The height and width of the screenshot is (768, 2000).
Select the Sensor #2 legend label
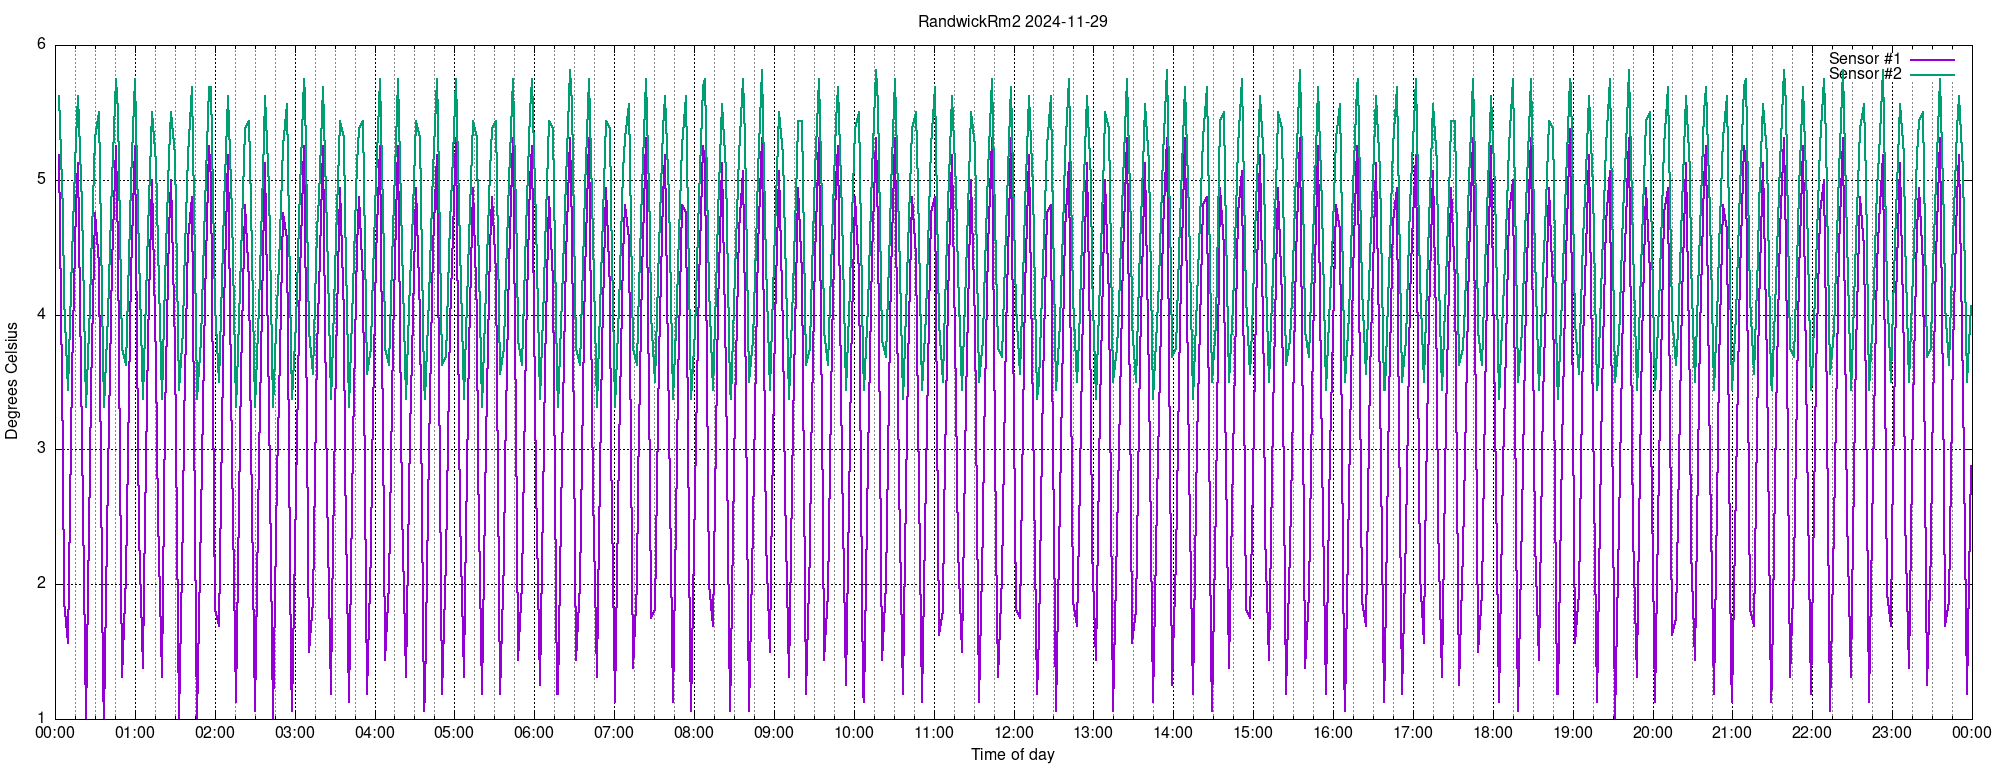(x=1865, y=74)
